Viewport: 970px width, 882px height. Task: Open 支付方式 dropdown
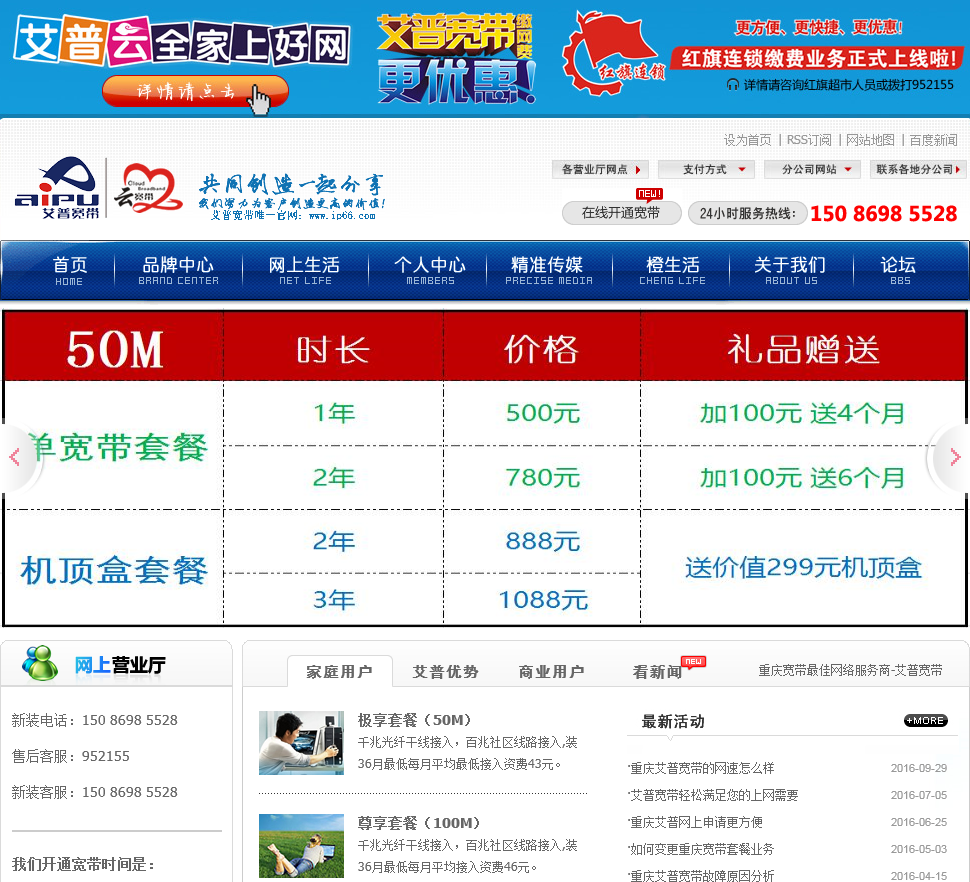706,169
